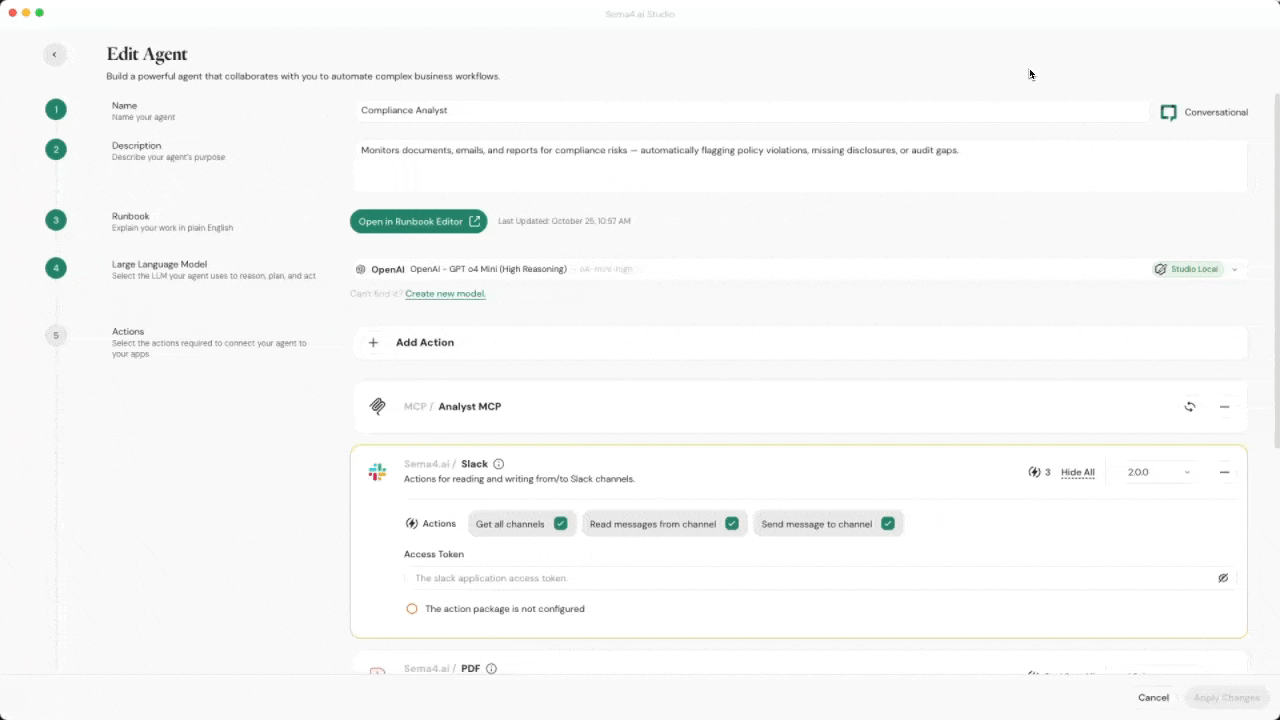Enable the Get all channels action checkbox
1280x720 pixels.
point(560,523)
